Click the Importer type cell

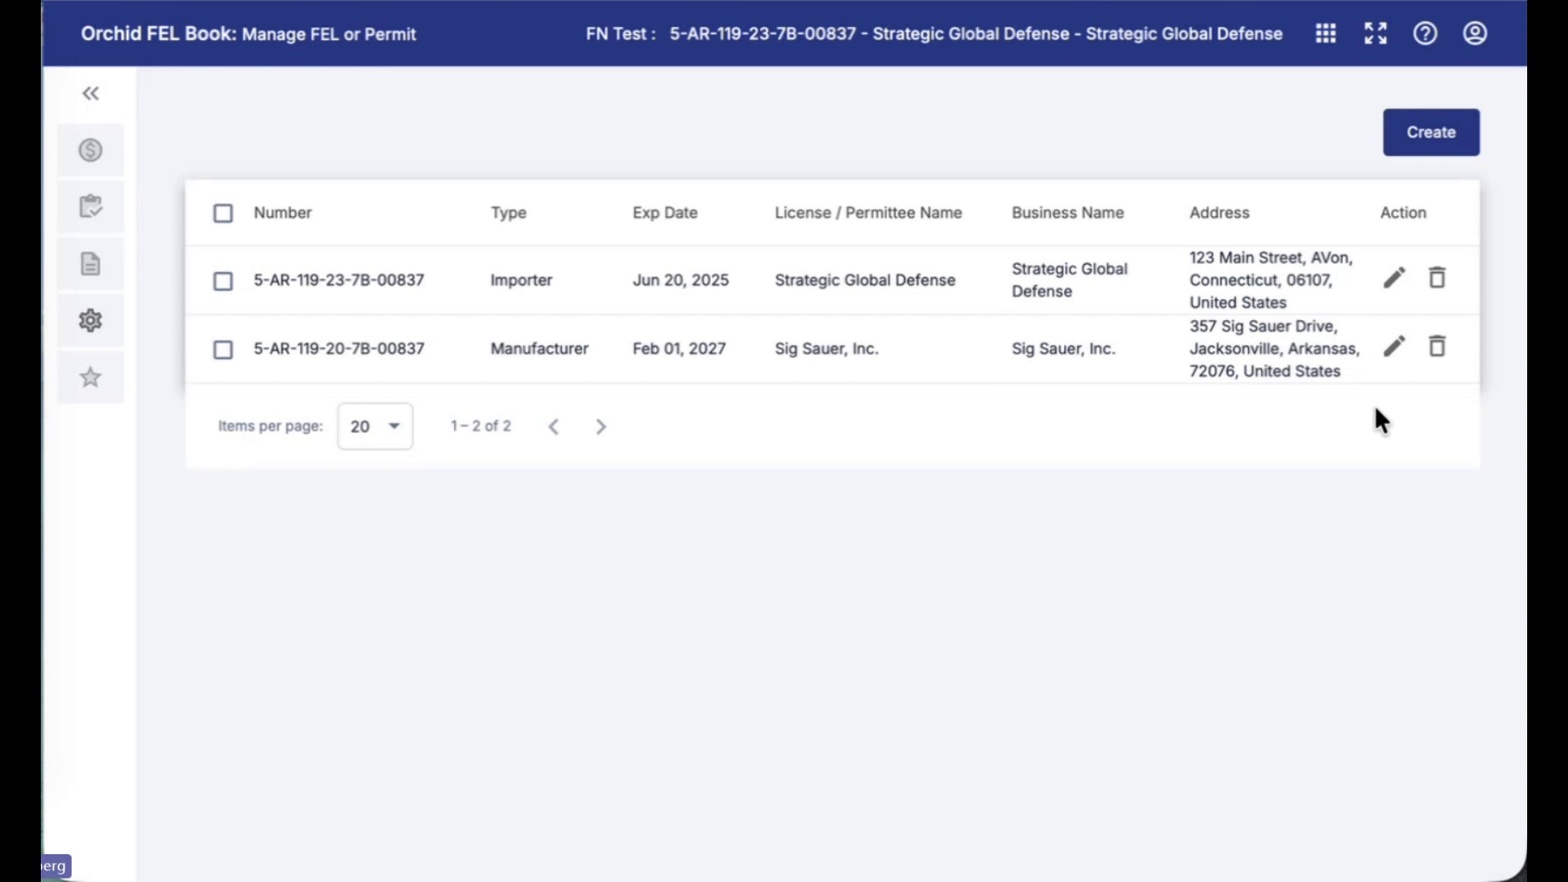pyautogui.click(x=521, y=280)
